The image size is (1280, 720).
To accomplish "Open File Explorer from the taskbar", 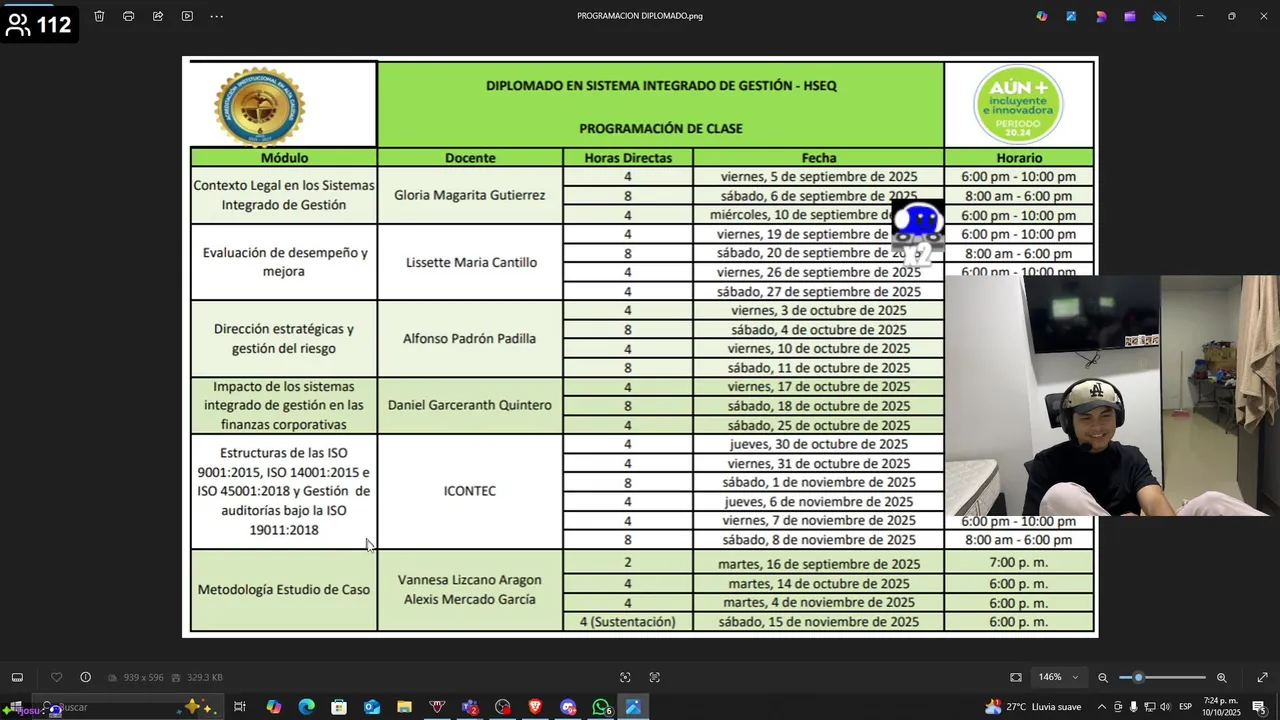I will [404, 707].
